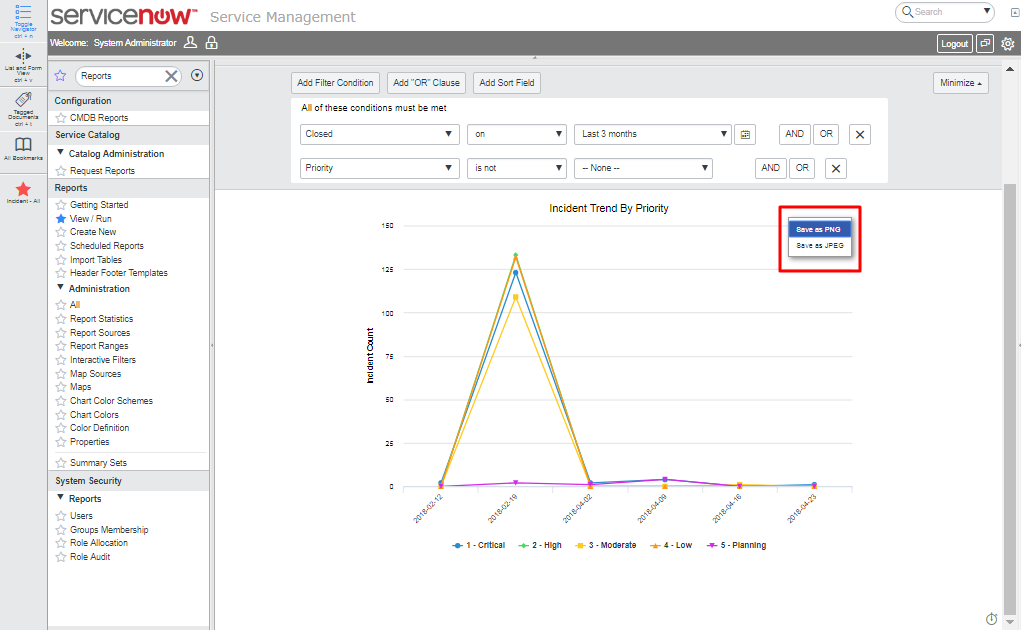Select Save as PNG menu option
This screenshot has width=1021, height=630.
click(x=818, y=229)
